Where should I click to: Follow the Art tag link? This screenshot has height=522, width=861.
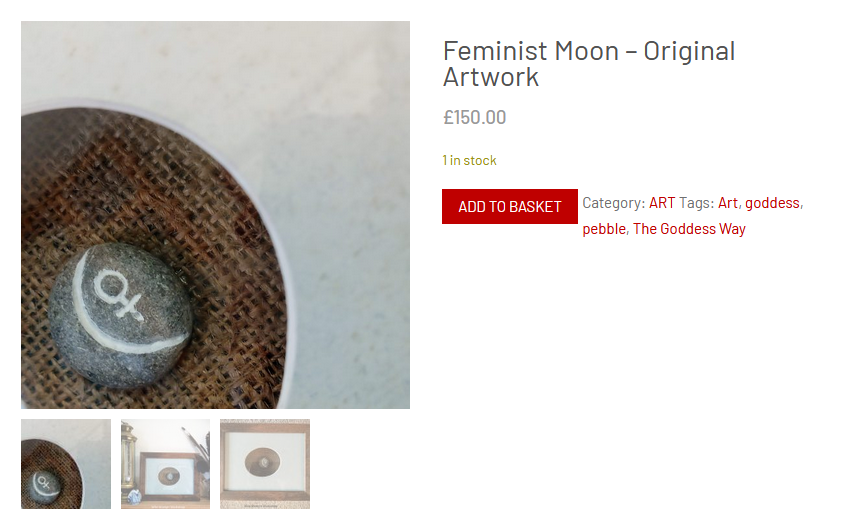[x=728, y=203]
